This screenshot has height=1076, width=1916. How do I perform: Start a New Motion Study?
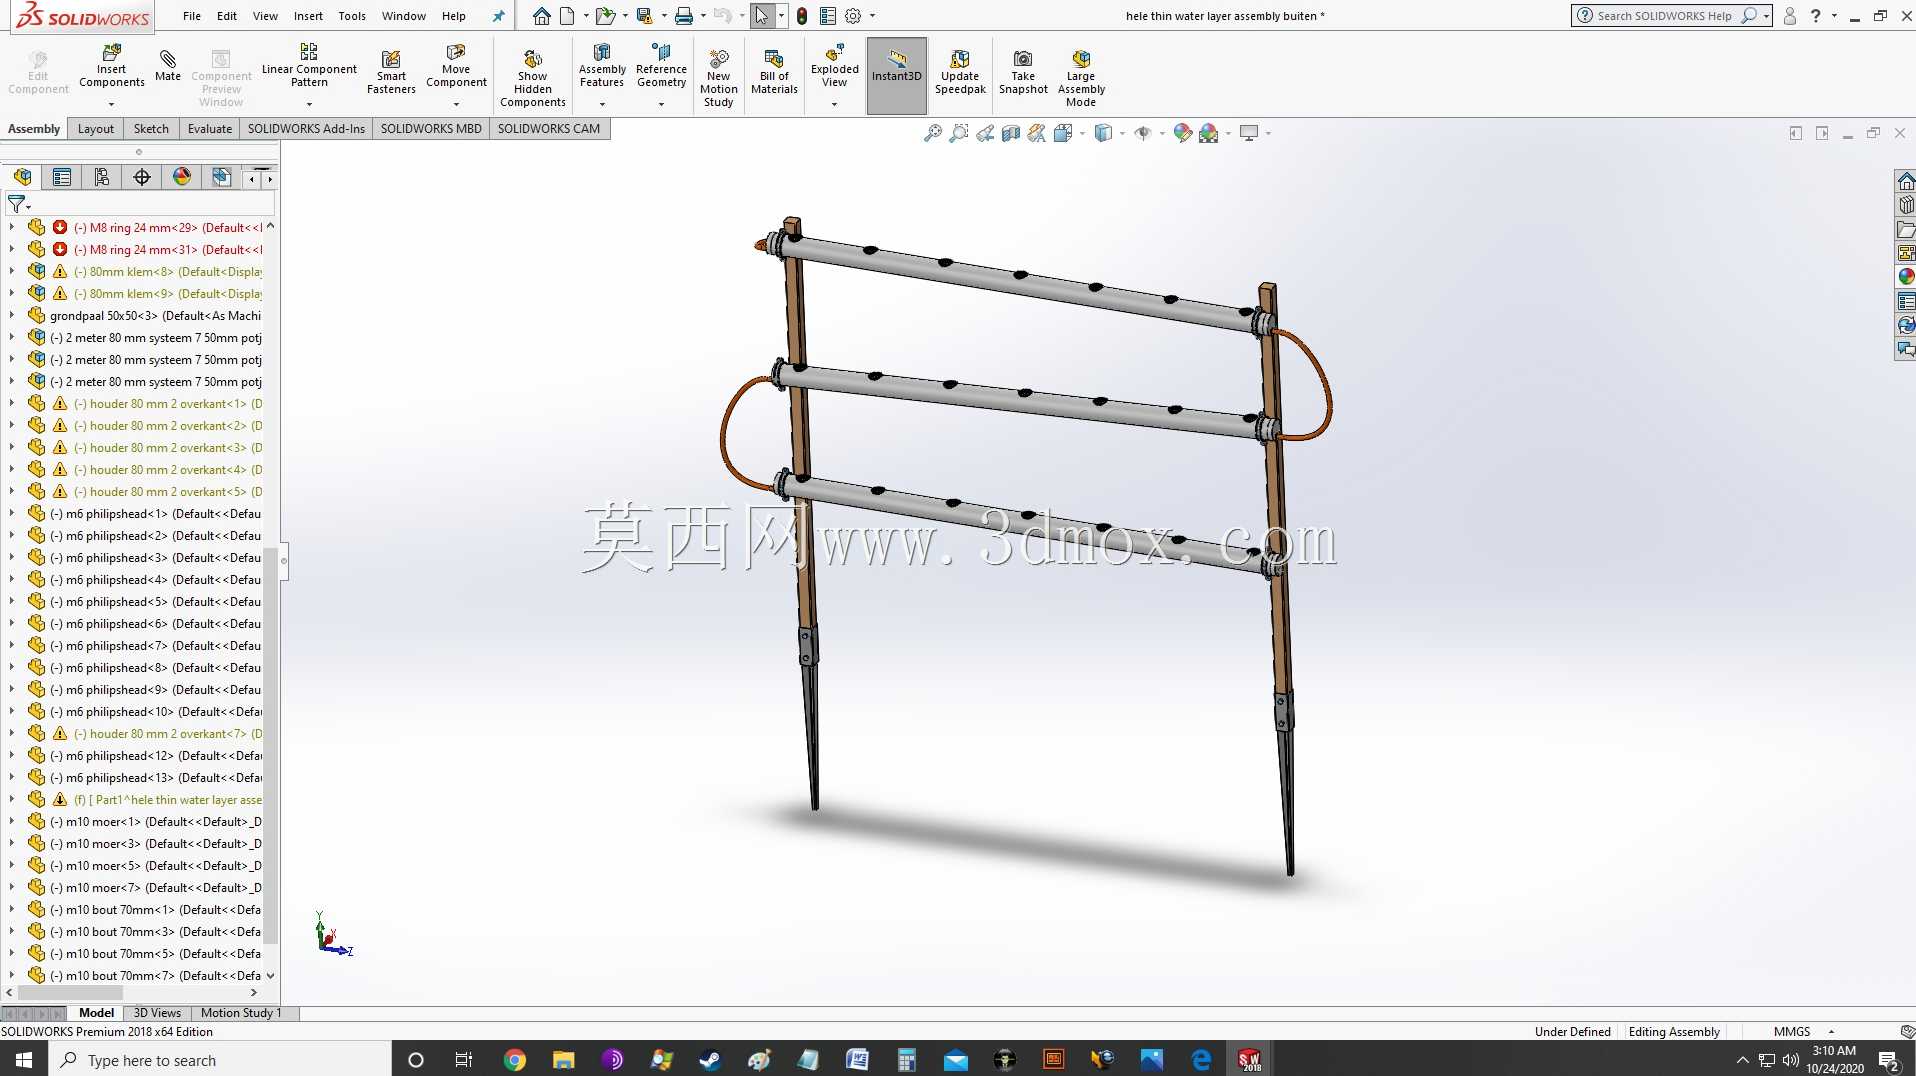click(x=719, y=78)
